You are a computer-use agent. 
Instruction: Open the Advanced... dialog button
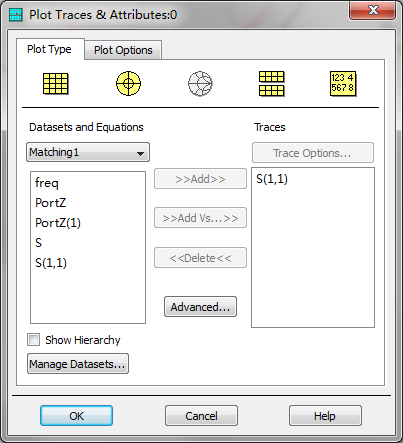200,307
